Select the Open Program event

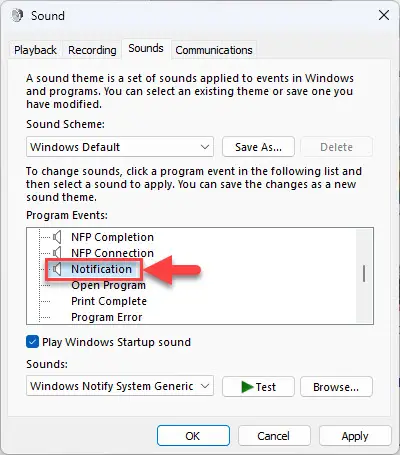coord(108,285)
